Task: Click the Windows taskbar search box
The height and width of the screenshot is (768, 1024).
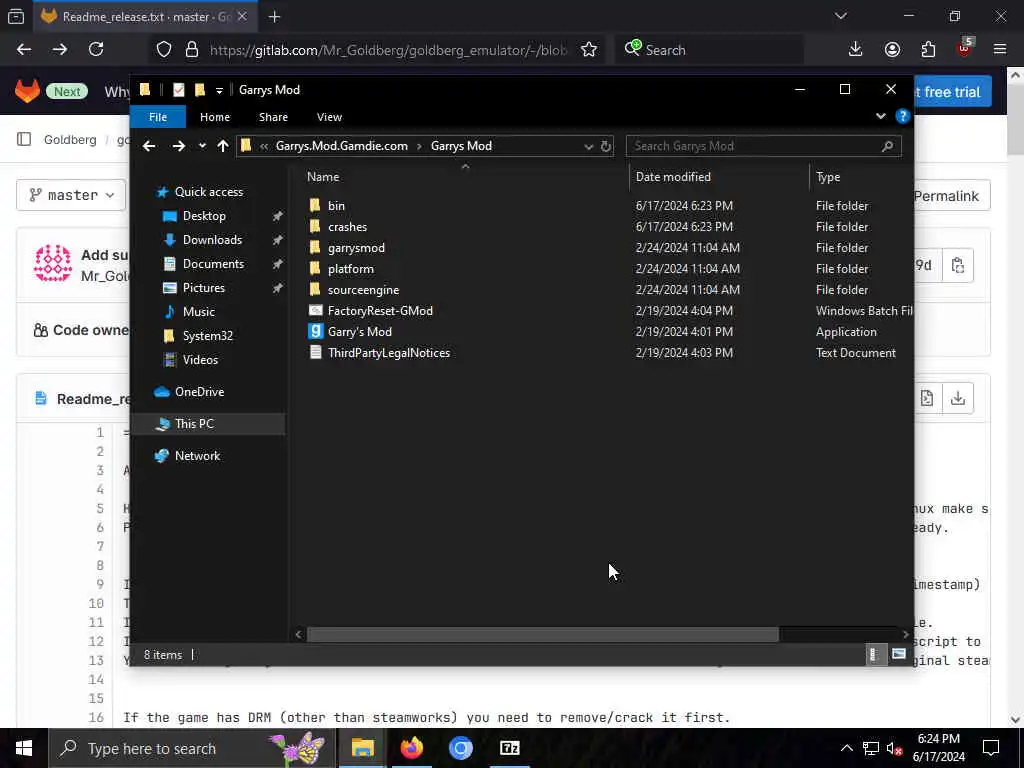Action: tap(192, 748)
